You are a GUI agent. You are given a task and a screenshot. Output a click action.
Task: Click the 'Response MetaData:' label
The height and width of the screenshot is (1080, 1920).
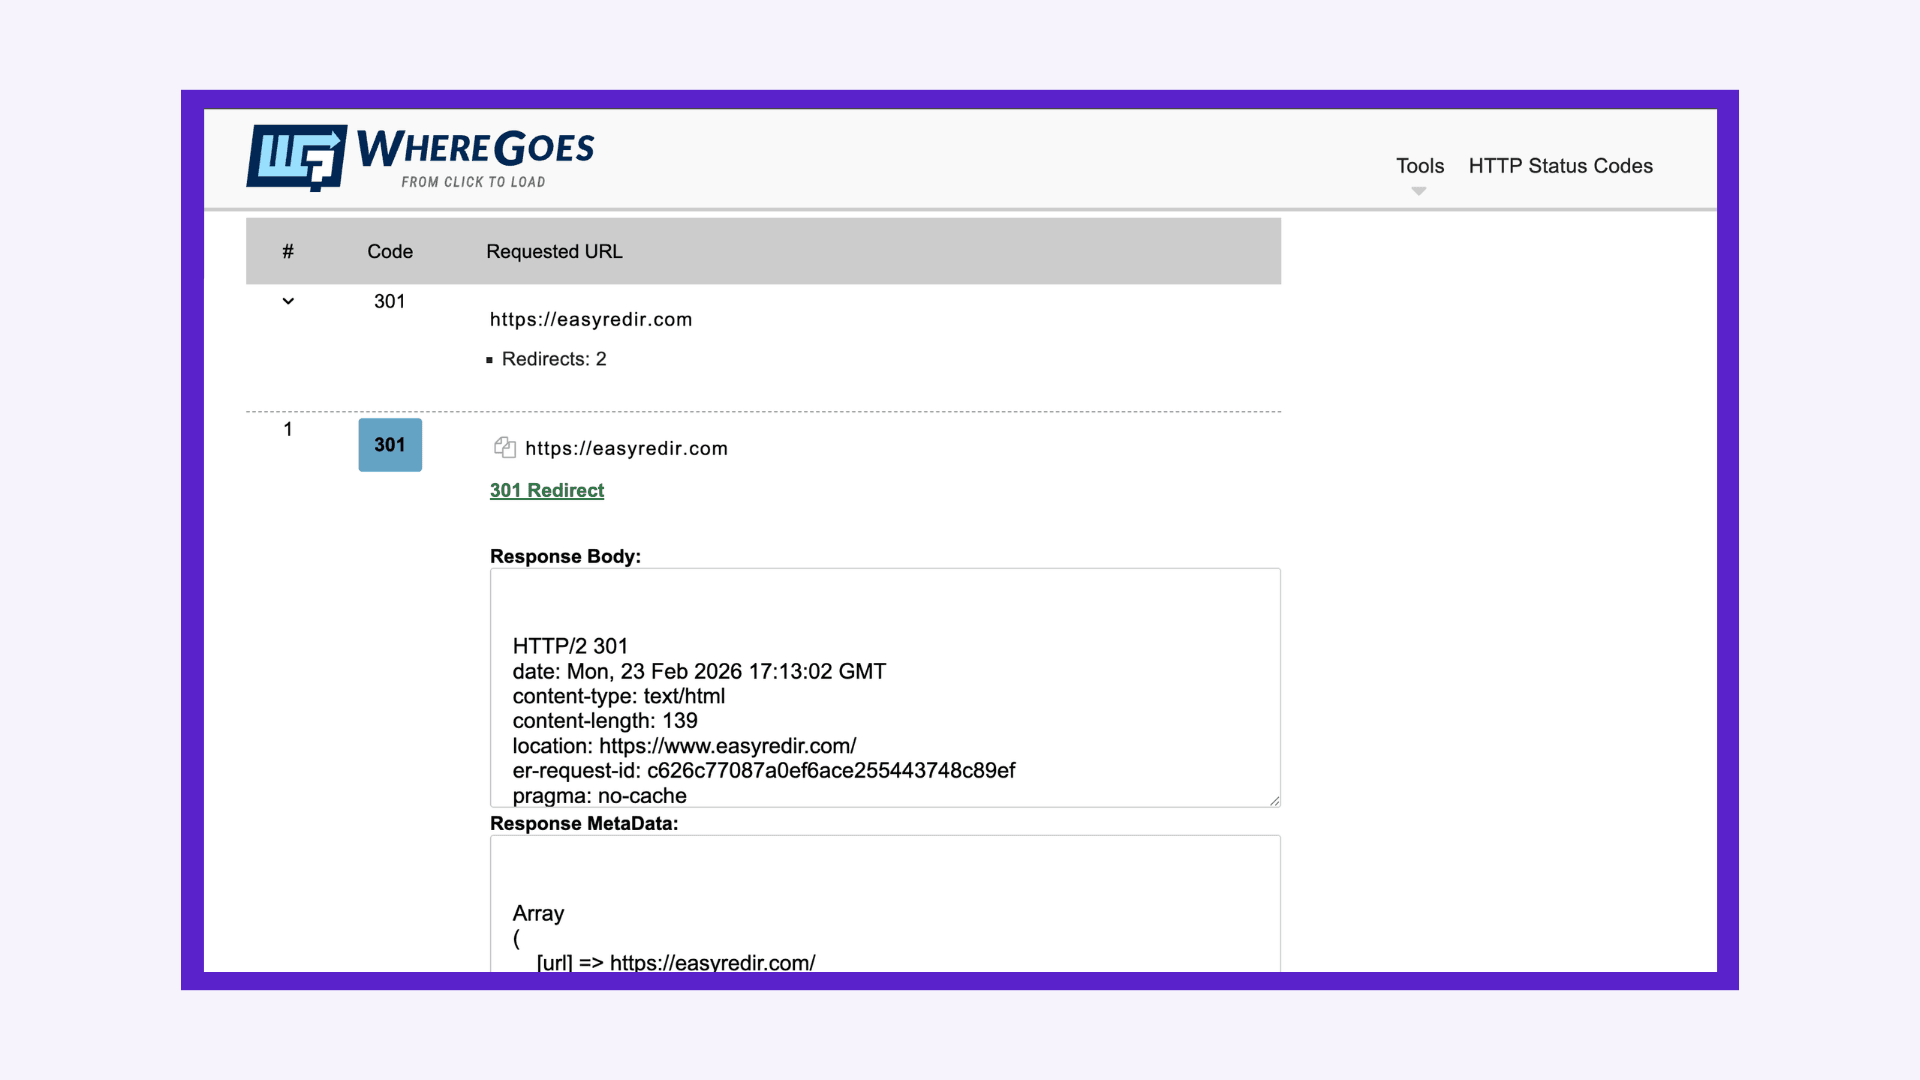point(584,824)
